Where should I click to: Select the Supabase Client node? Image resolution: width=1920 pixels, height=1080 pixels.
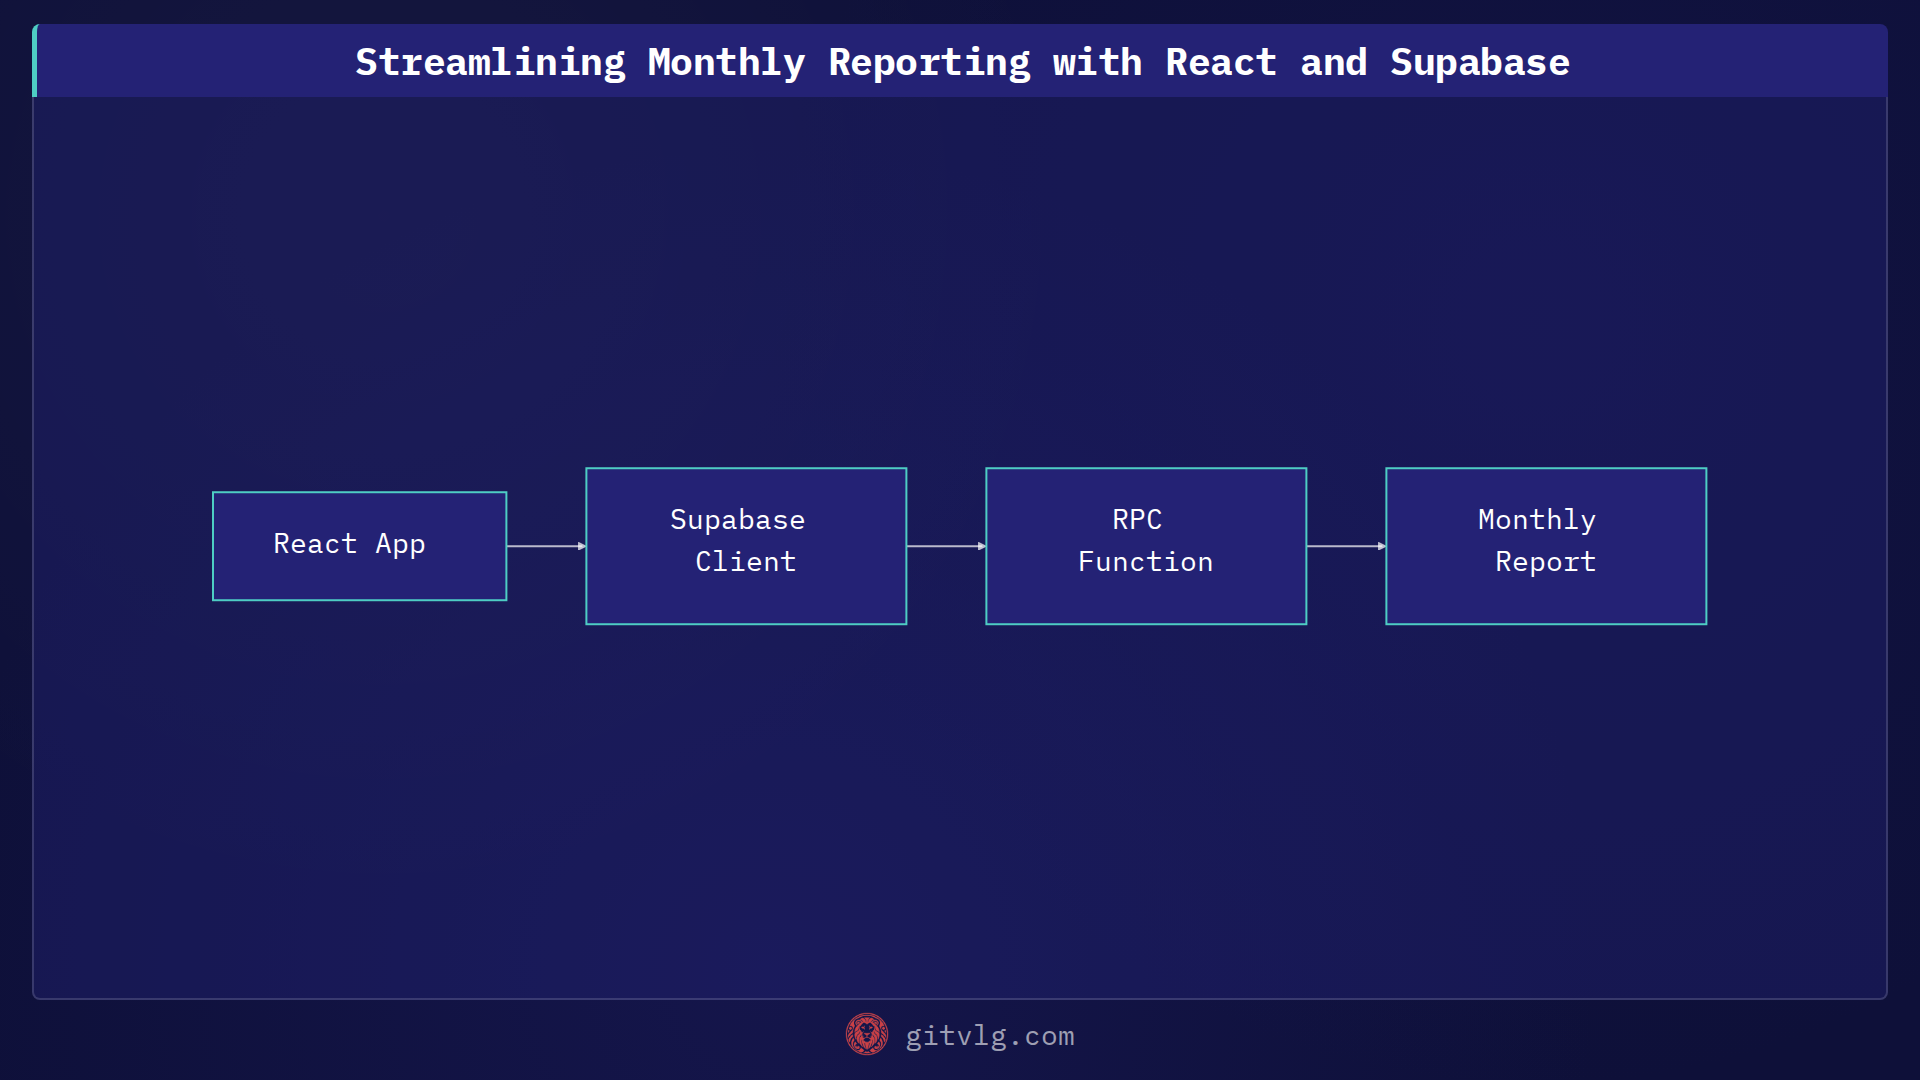(746, 546)
